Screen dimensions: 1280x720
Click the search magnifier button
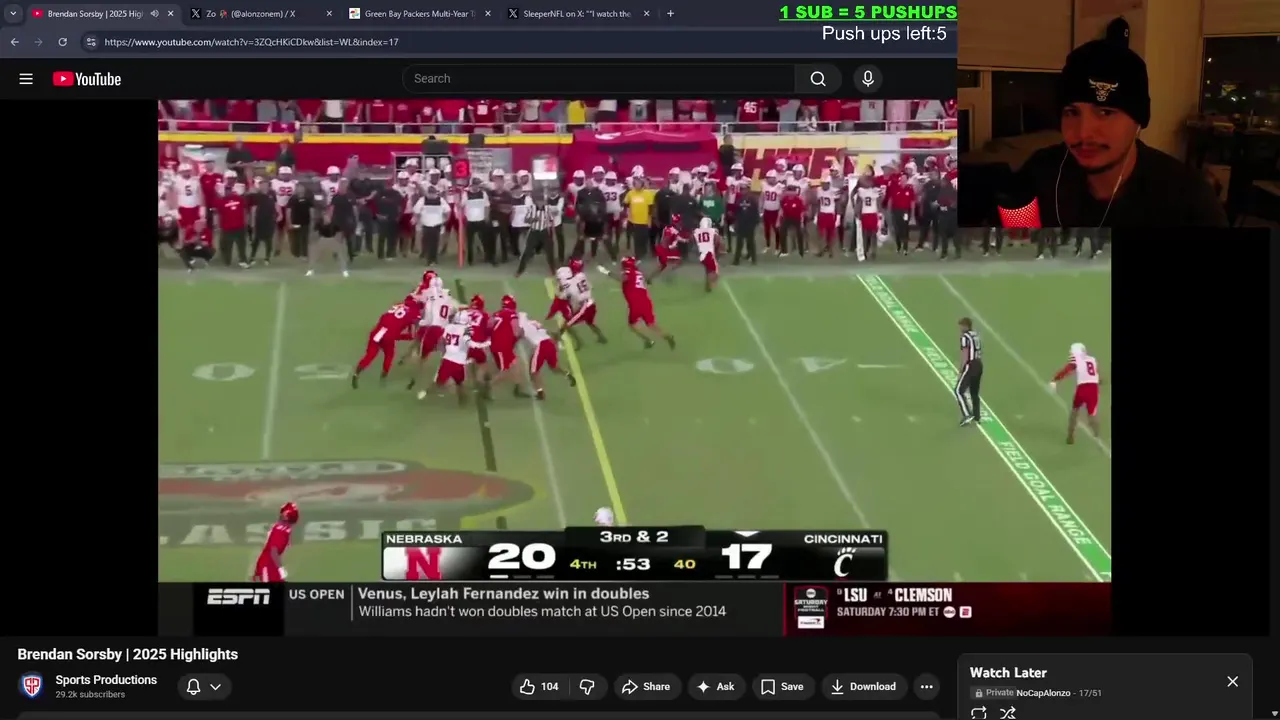pos(818,79)
